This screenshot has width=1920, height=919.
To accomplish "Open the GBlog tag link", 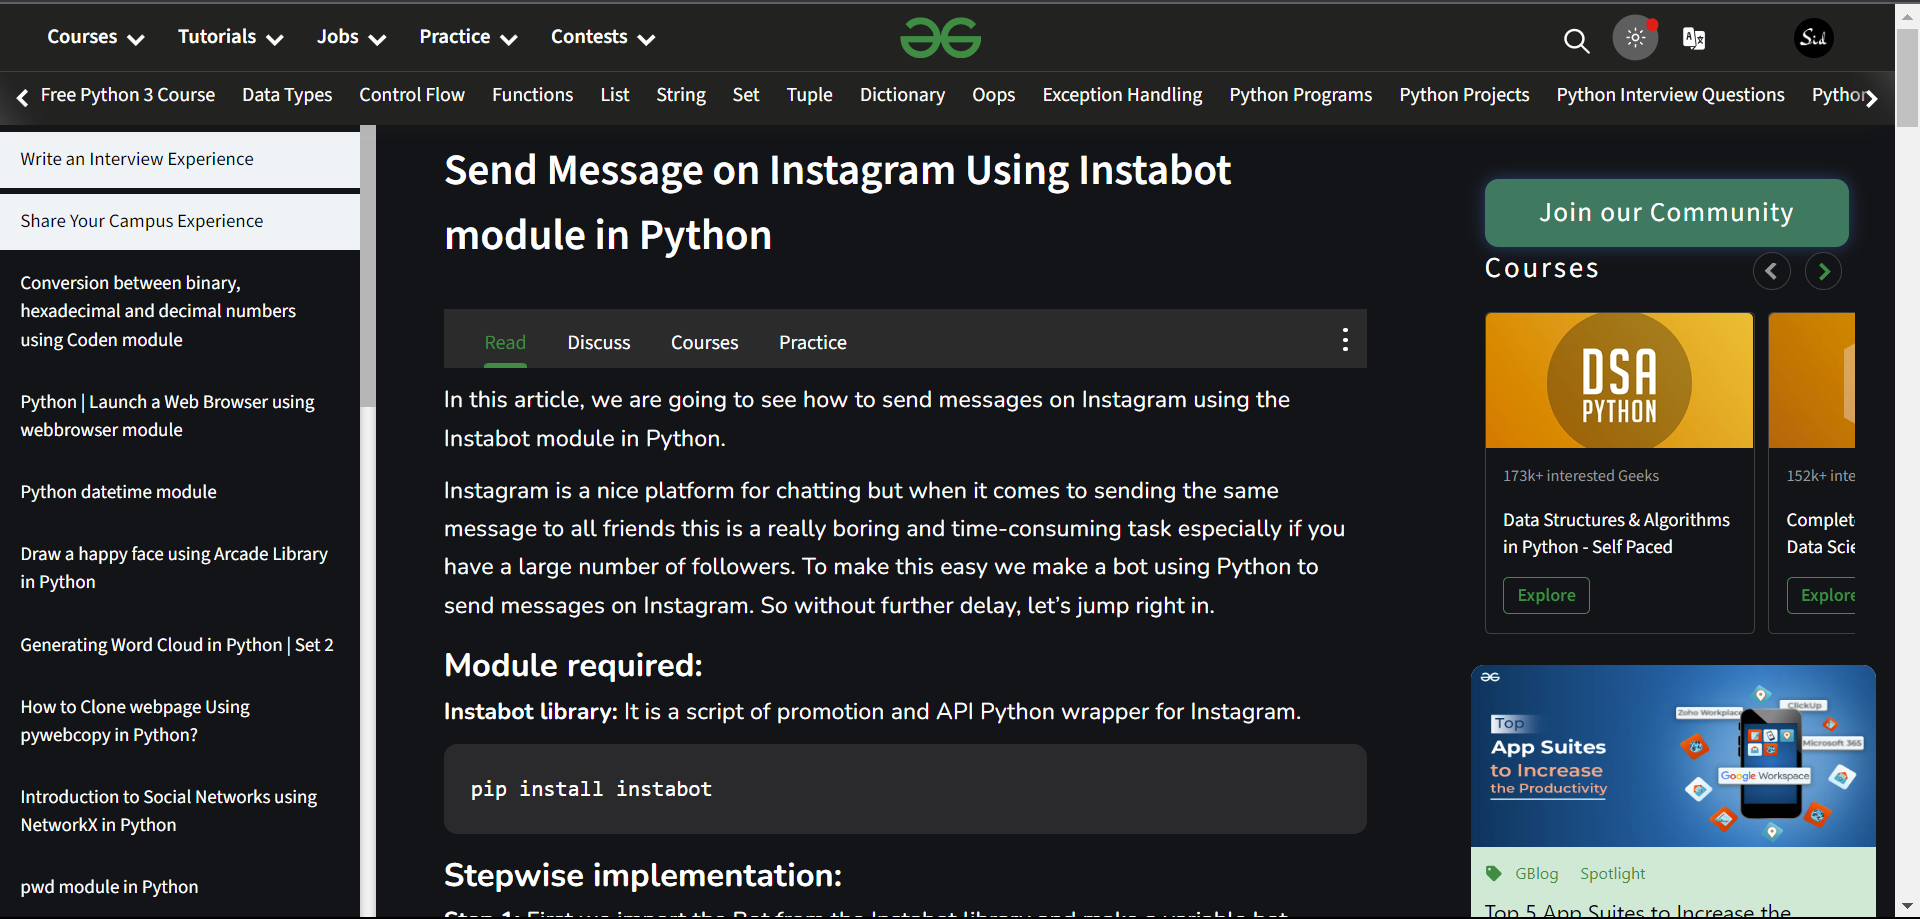I will pyautogui.click(x=1536, y=873).
